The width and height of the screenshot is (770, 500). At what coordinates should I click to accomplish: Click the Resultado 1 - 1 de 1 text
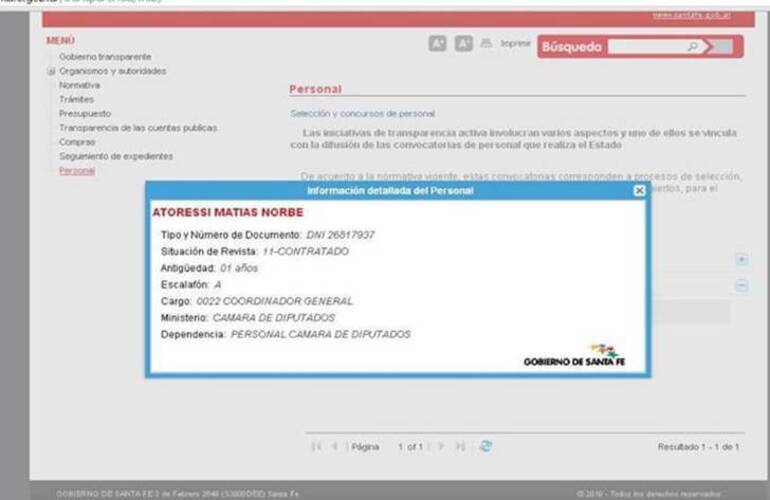tap(698, 447)
